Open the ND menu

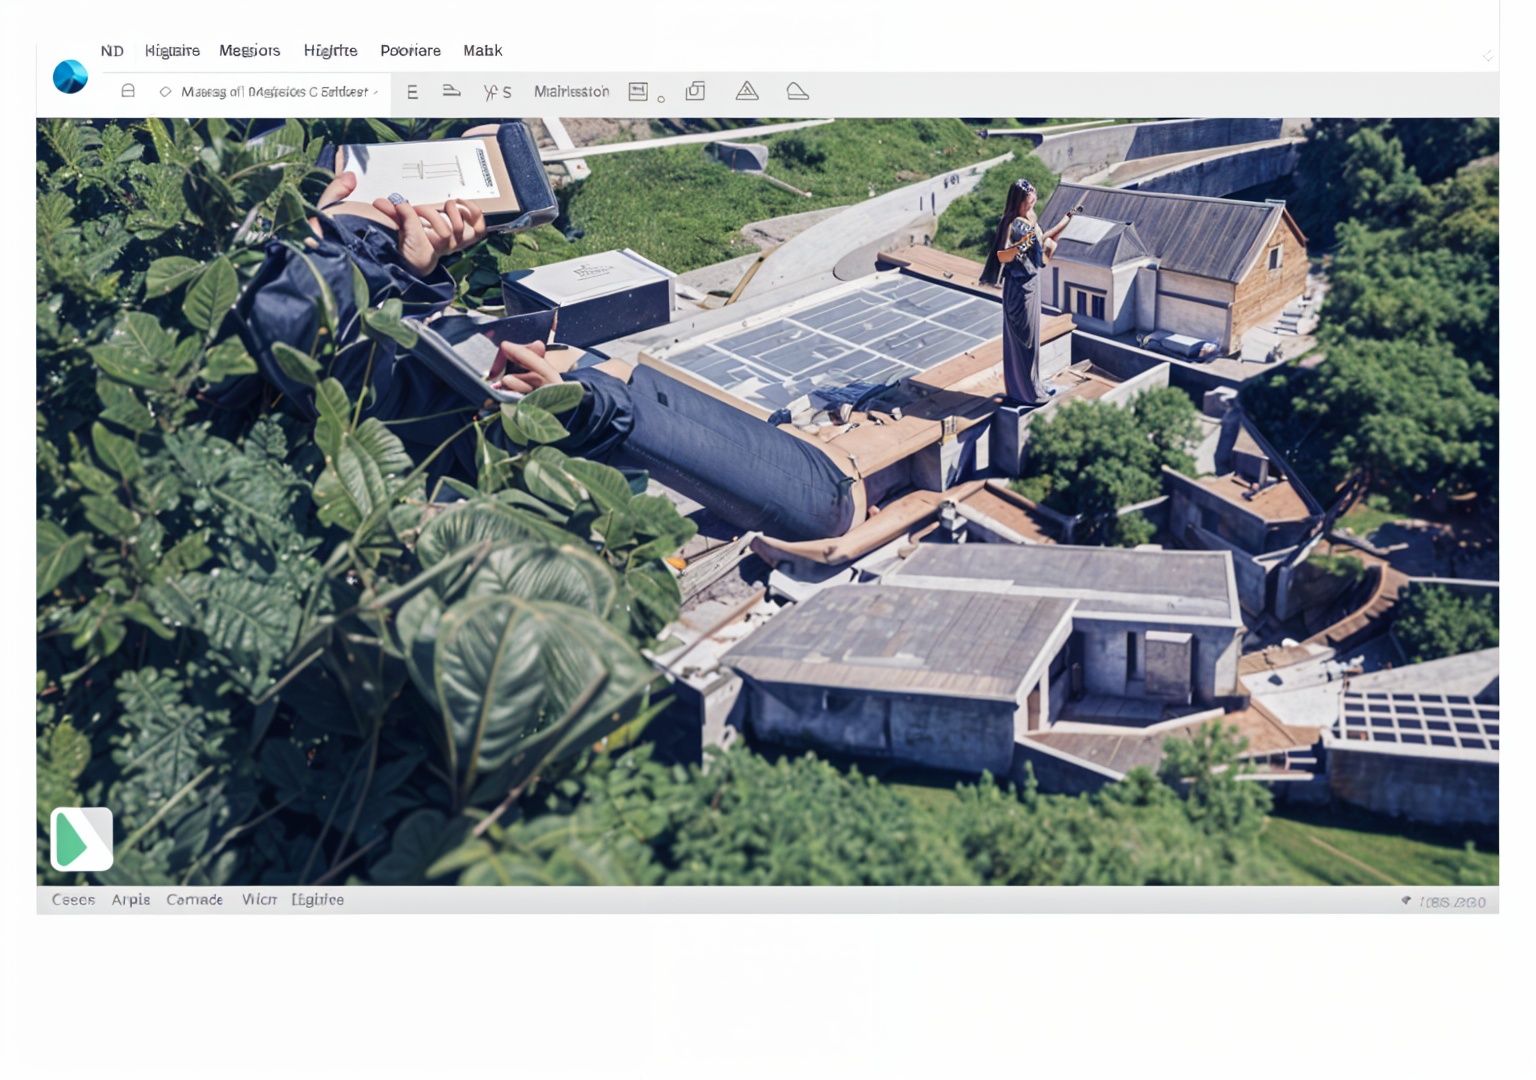pos(112,51)
